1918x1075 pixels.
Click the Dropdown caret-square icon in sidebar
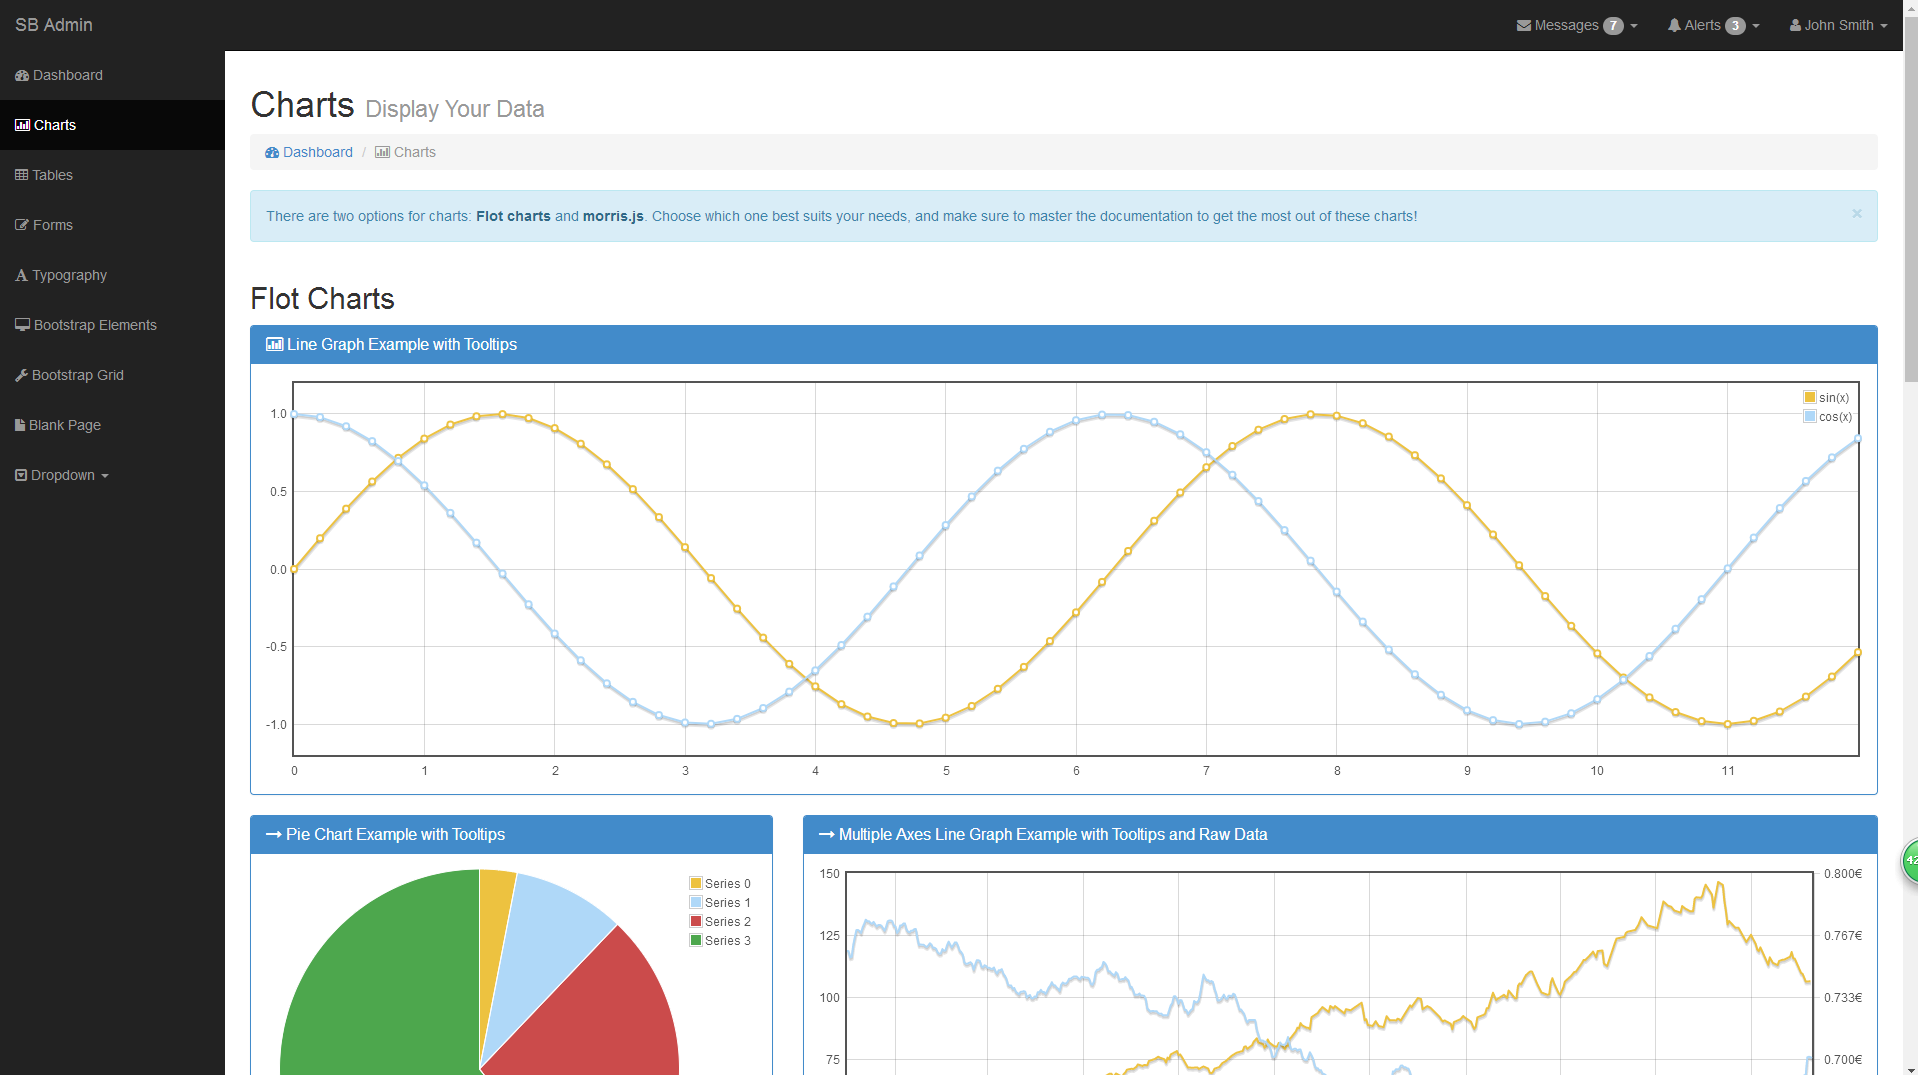[x=21, y=475]
